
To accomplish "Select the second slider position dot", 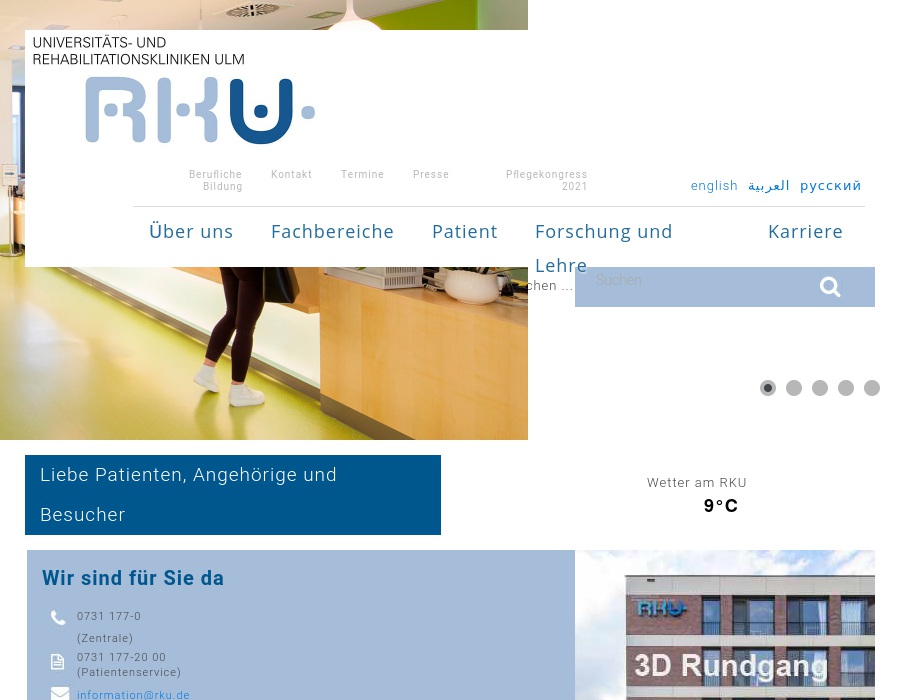I will point(794,388).
